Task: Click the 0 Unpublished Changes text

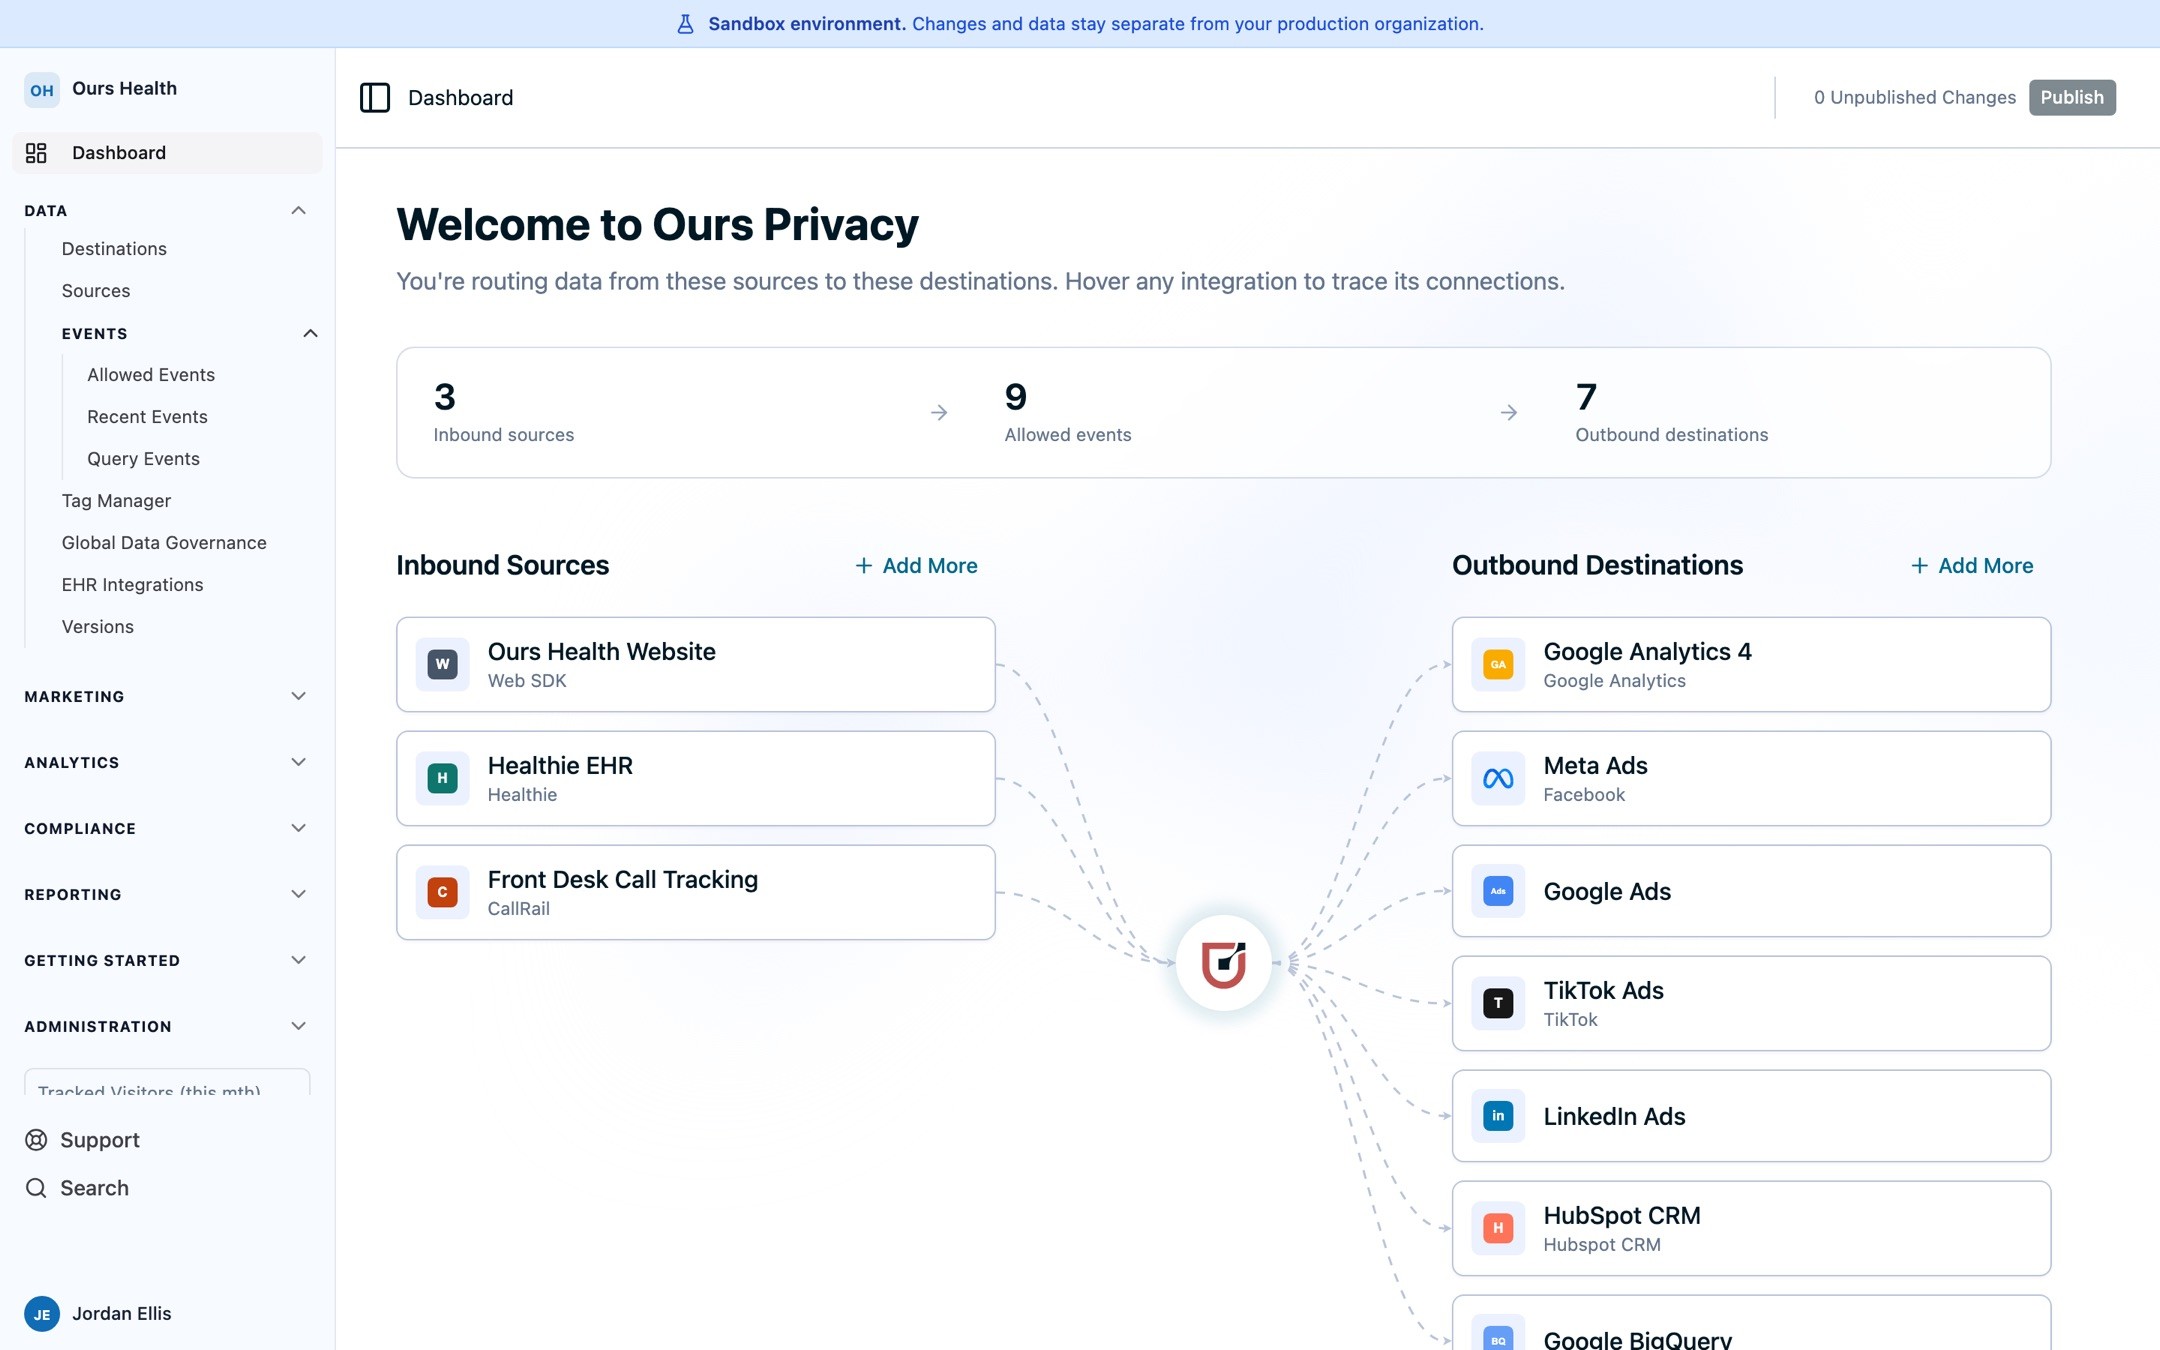Action: point(1915,97)
